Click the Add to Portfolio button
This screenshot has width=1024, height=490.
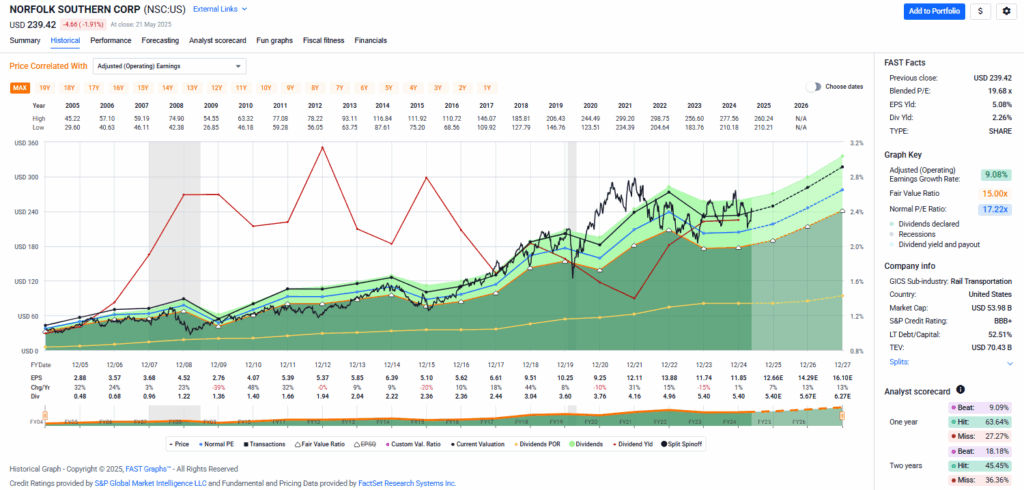click(934, 11)
